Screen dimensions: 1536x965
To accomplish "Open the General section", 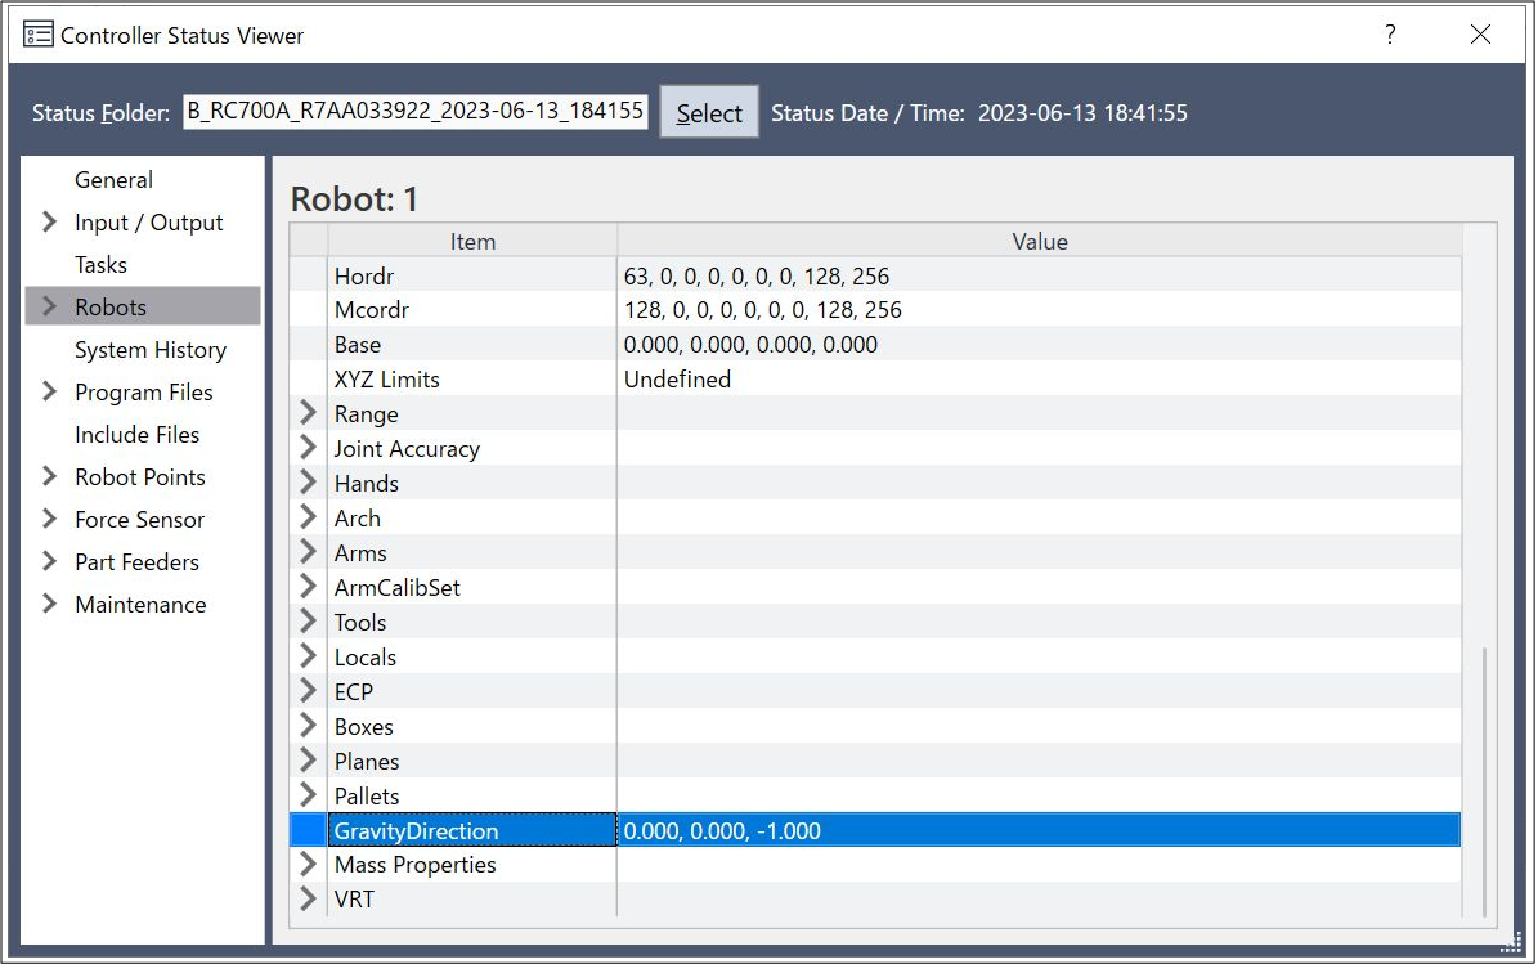I will click(x=114, y=180).
